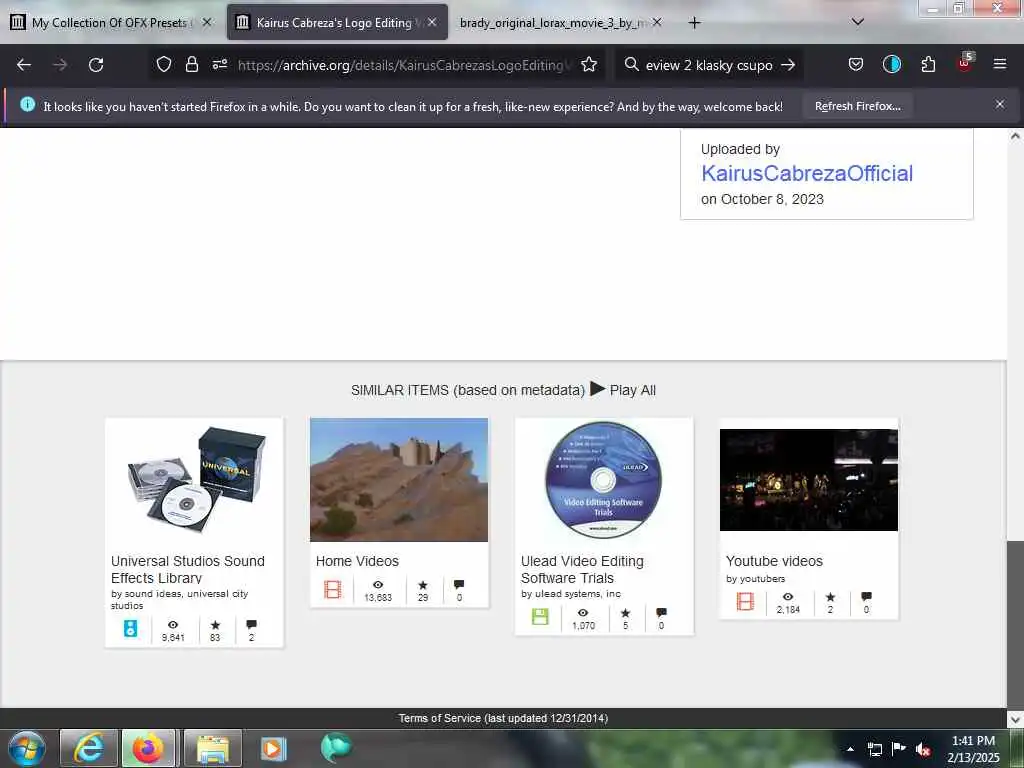Open a new browser tab

(x=694, y=23)
